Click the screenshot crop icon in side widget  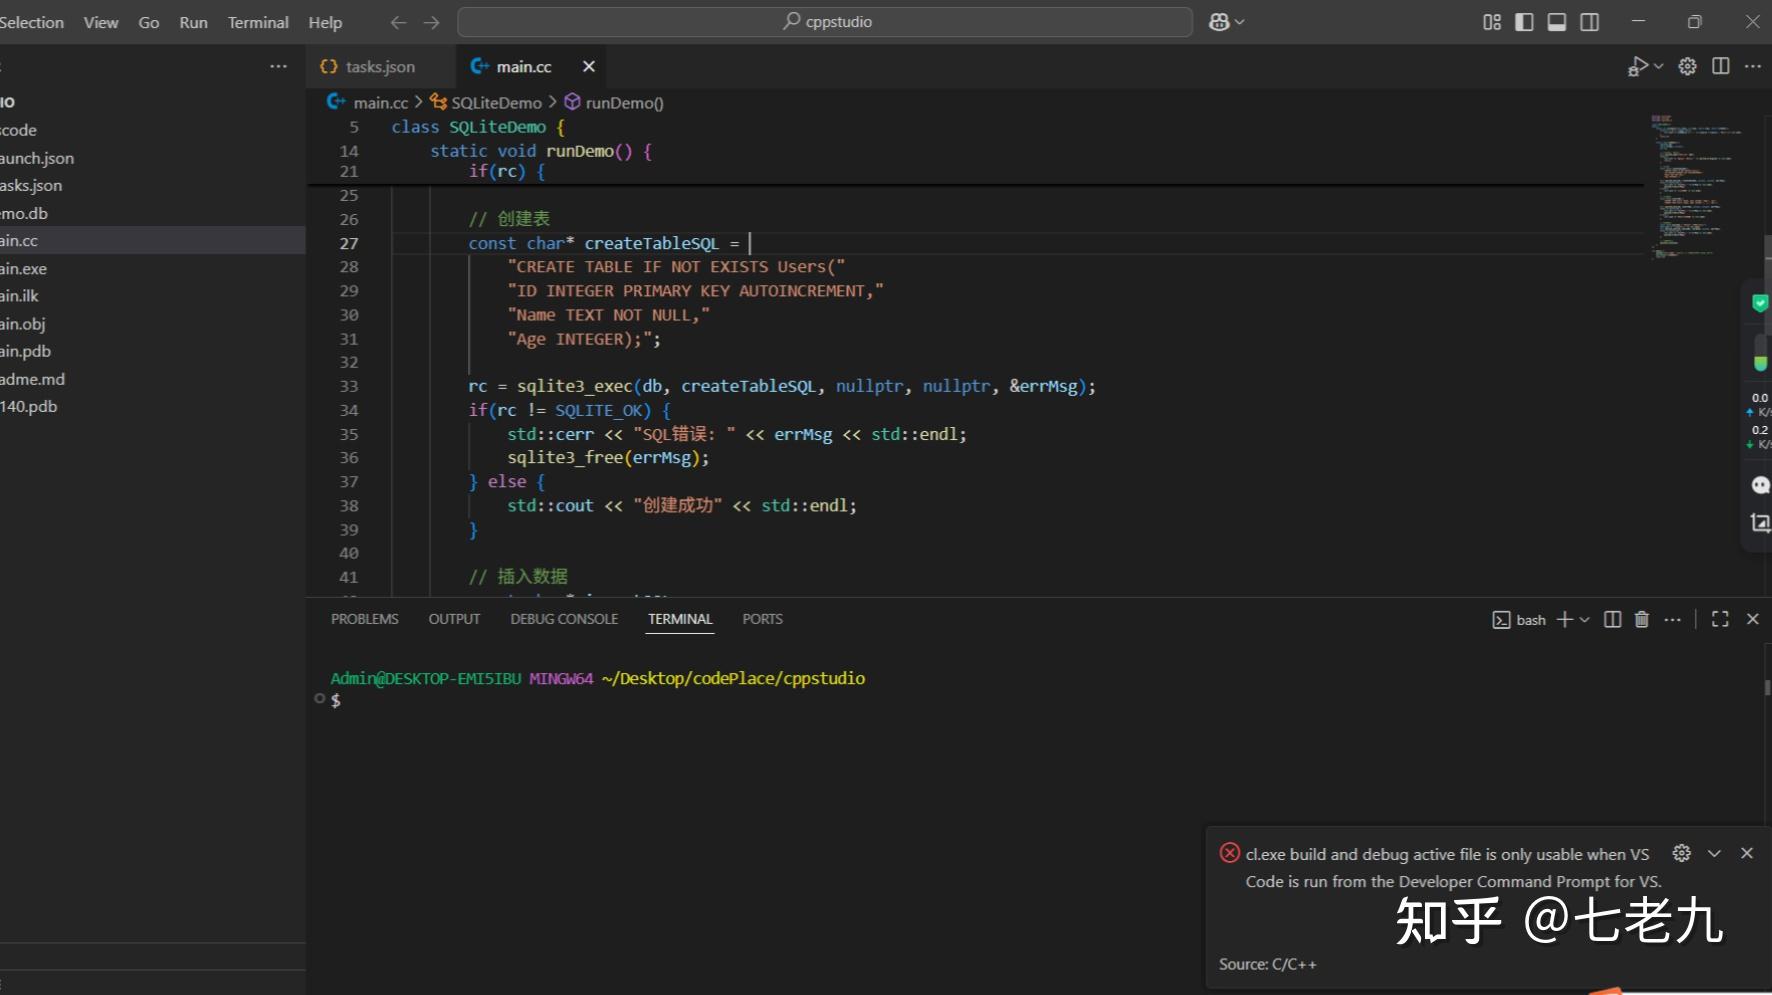pos(1760,522)
